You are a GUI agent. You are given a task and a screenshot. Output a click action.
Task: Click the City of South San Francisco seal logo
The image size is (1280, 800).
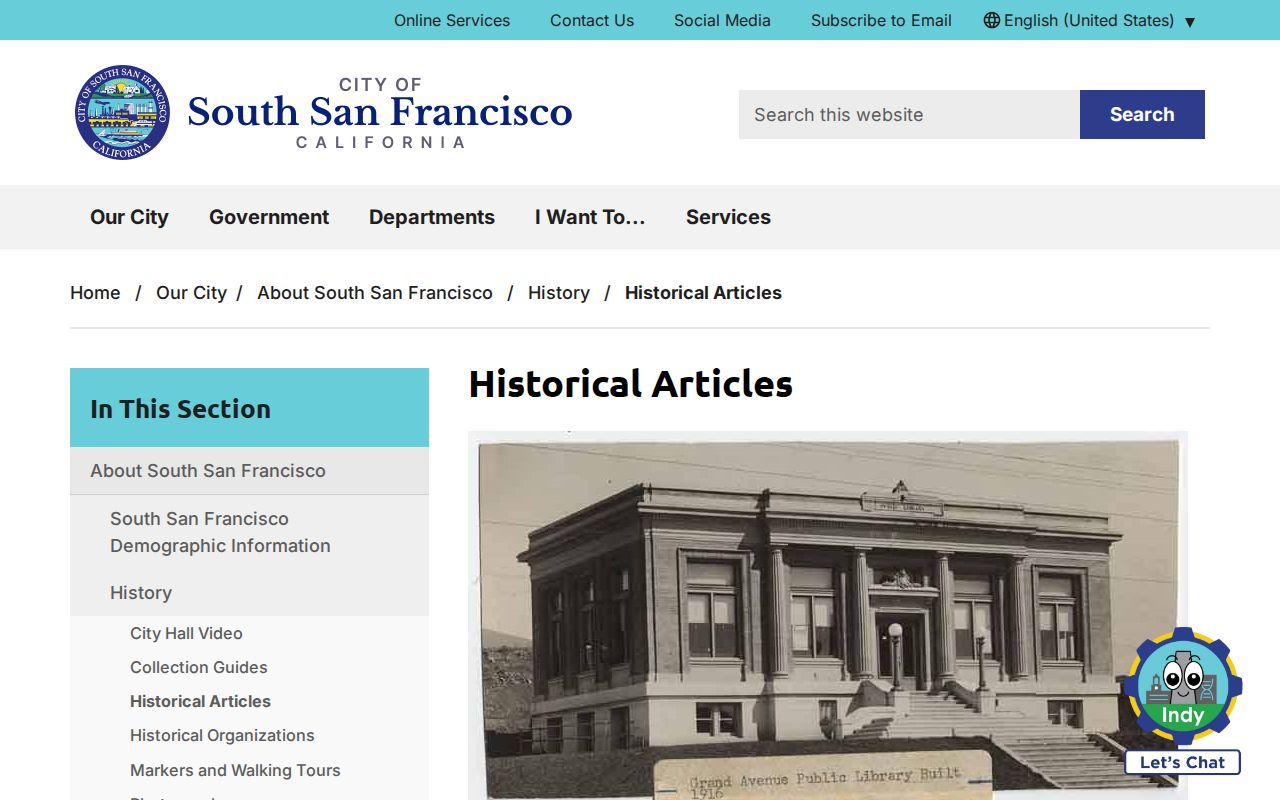[122, 112]
